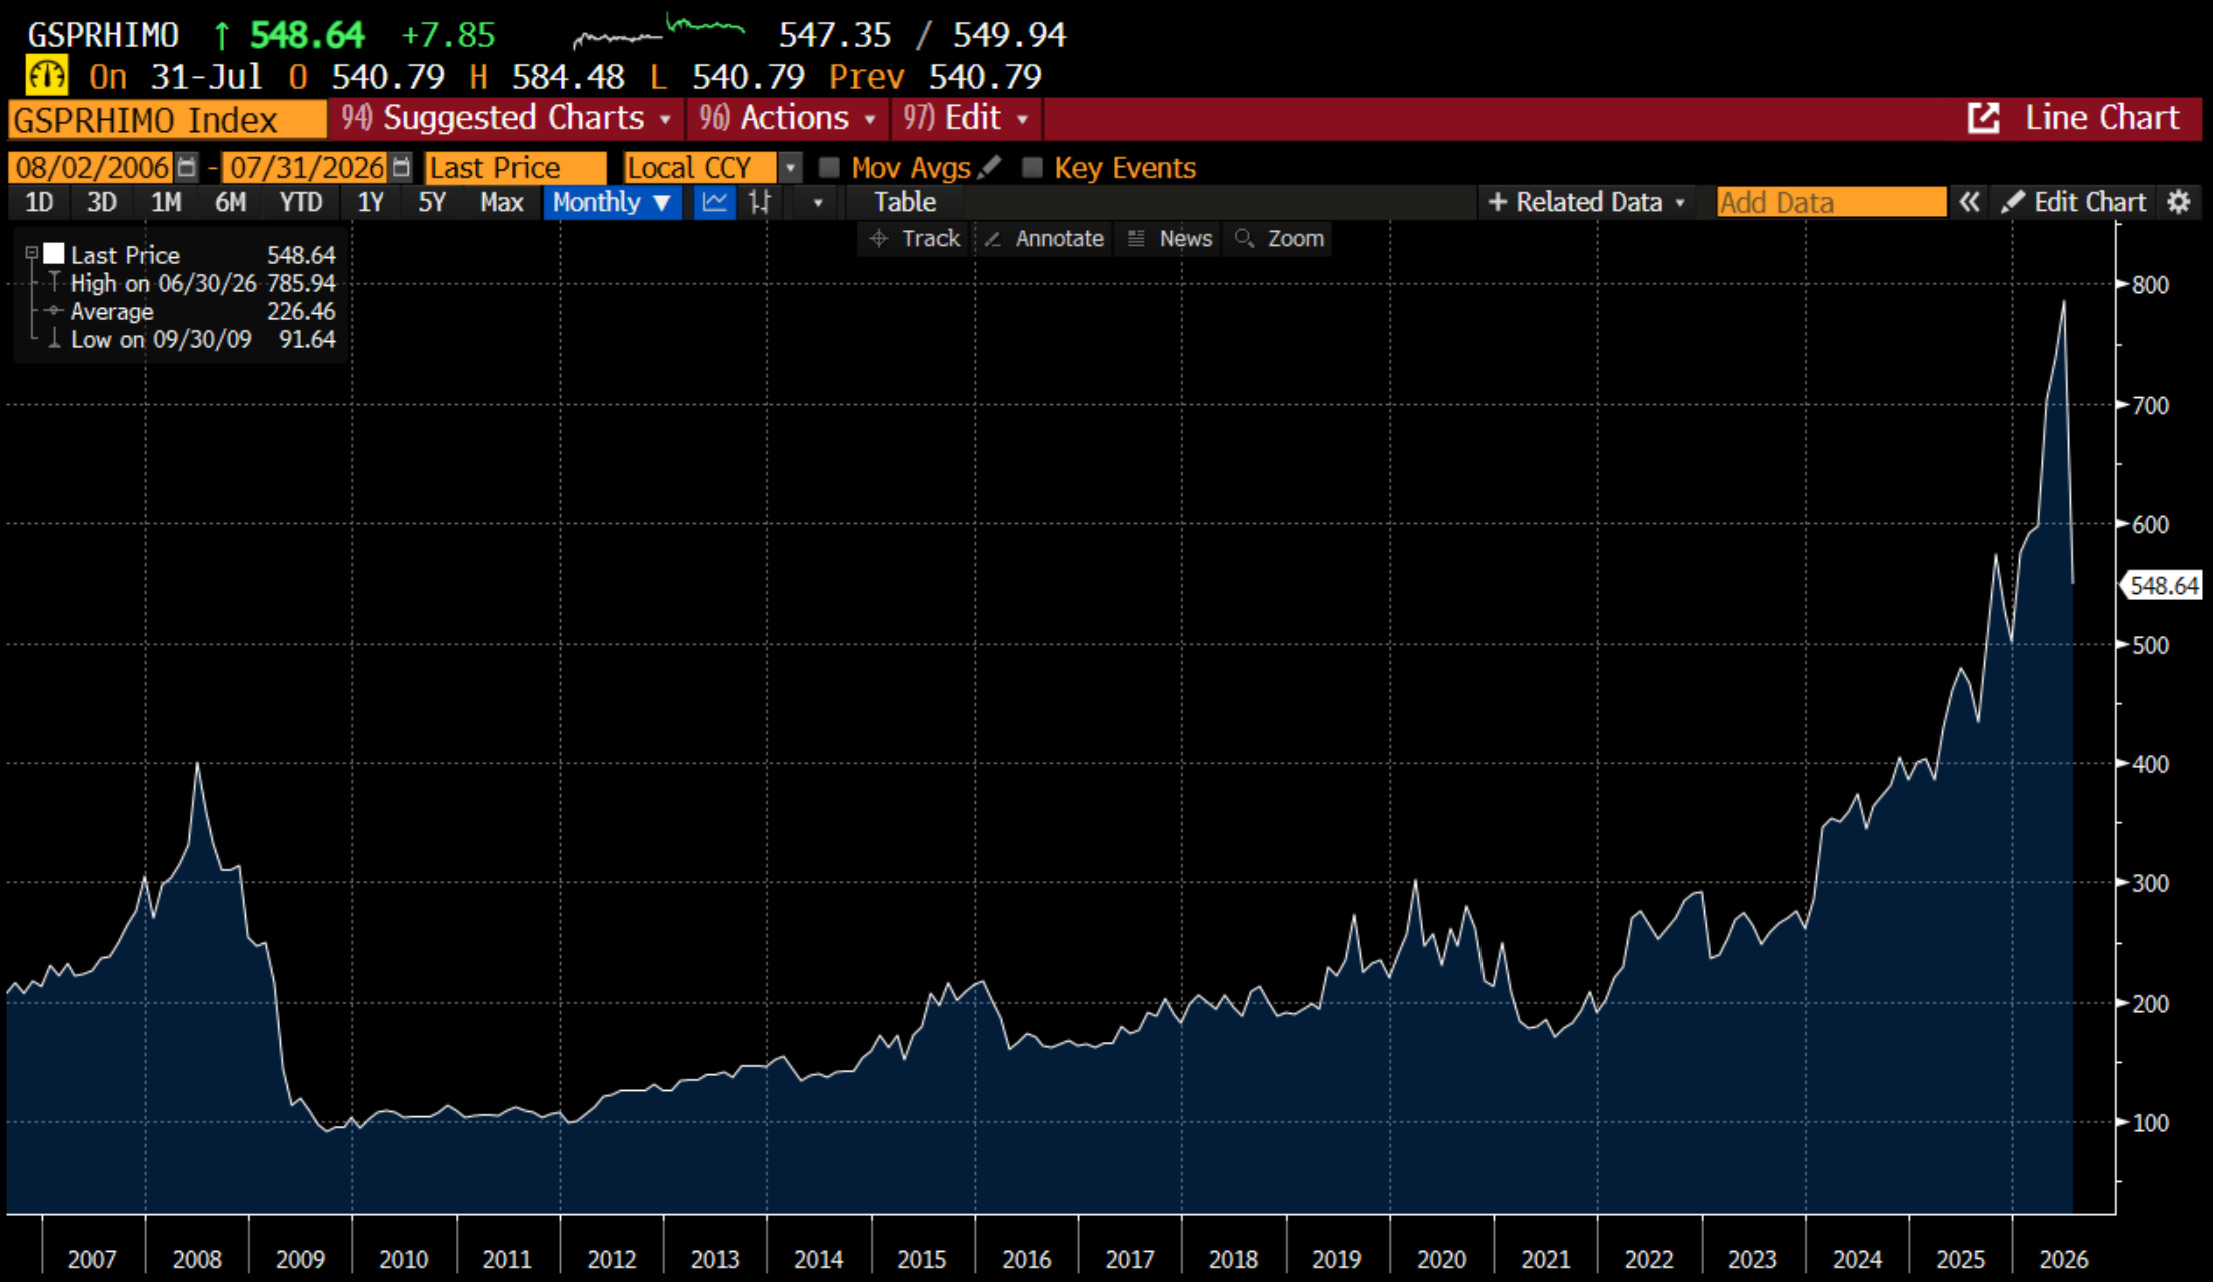Screen dimensions: 2213x1282
Task: Click the white Last Price color swatch
Action: tap(54, 254)
